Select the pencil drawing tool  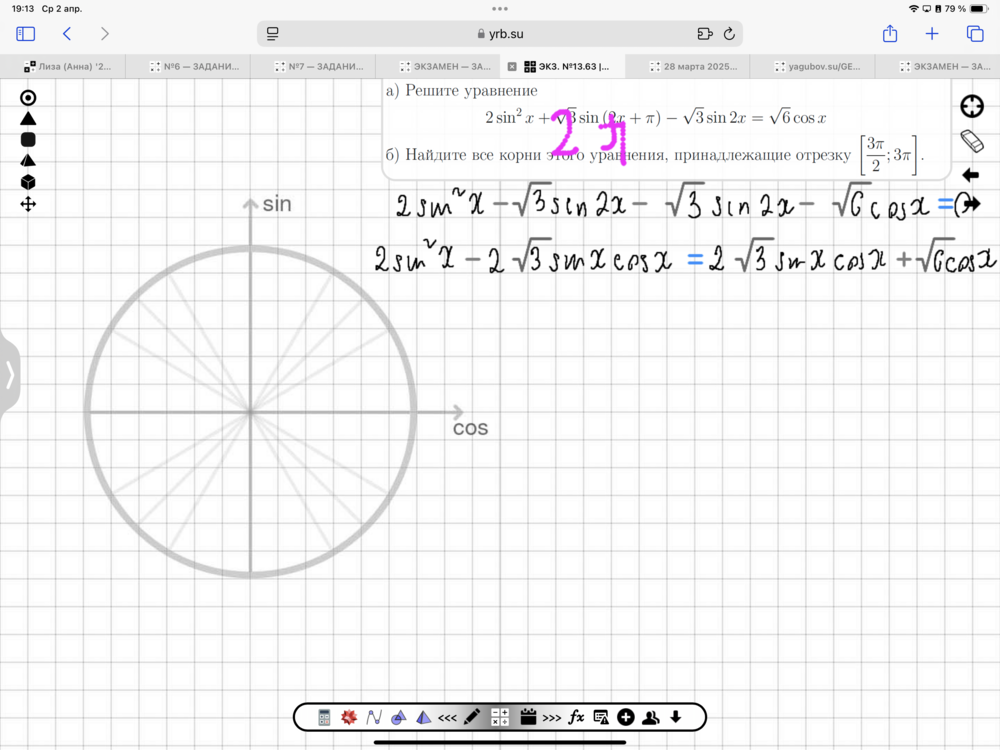click(x=473, y=717)
